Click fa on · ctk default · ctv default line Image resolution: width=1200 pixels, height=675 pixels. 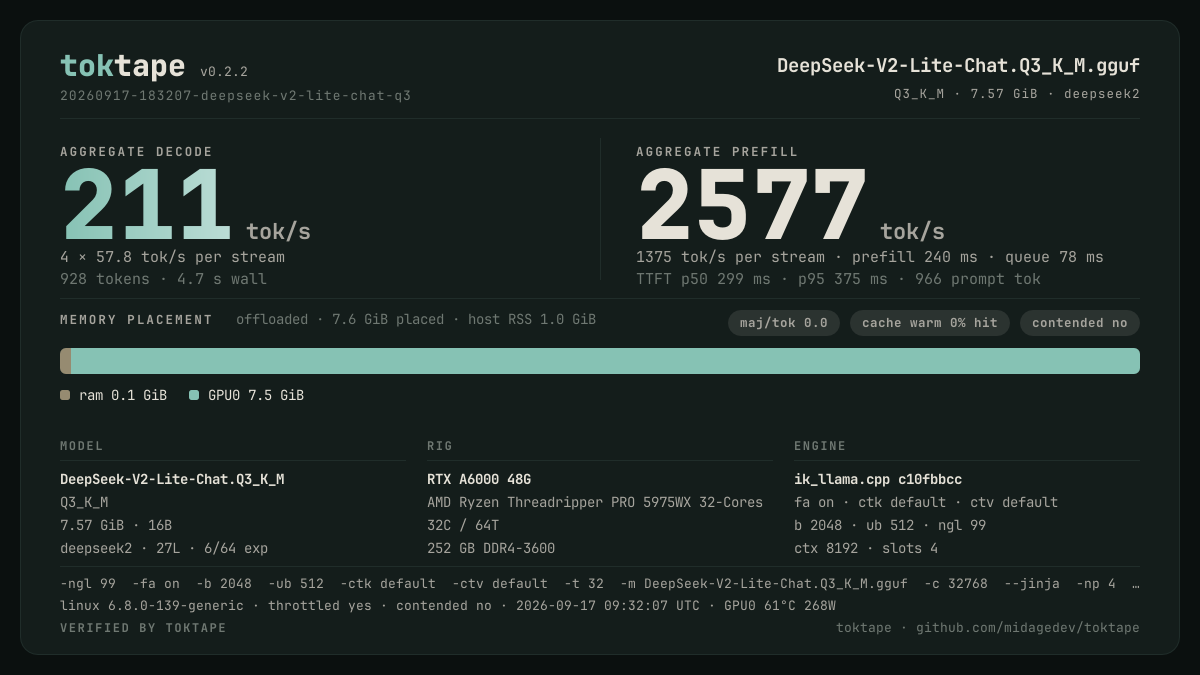pos(926,502)
